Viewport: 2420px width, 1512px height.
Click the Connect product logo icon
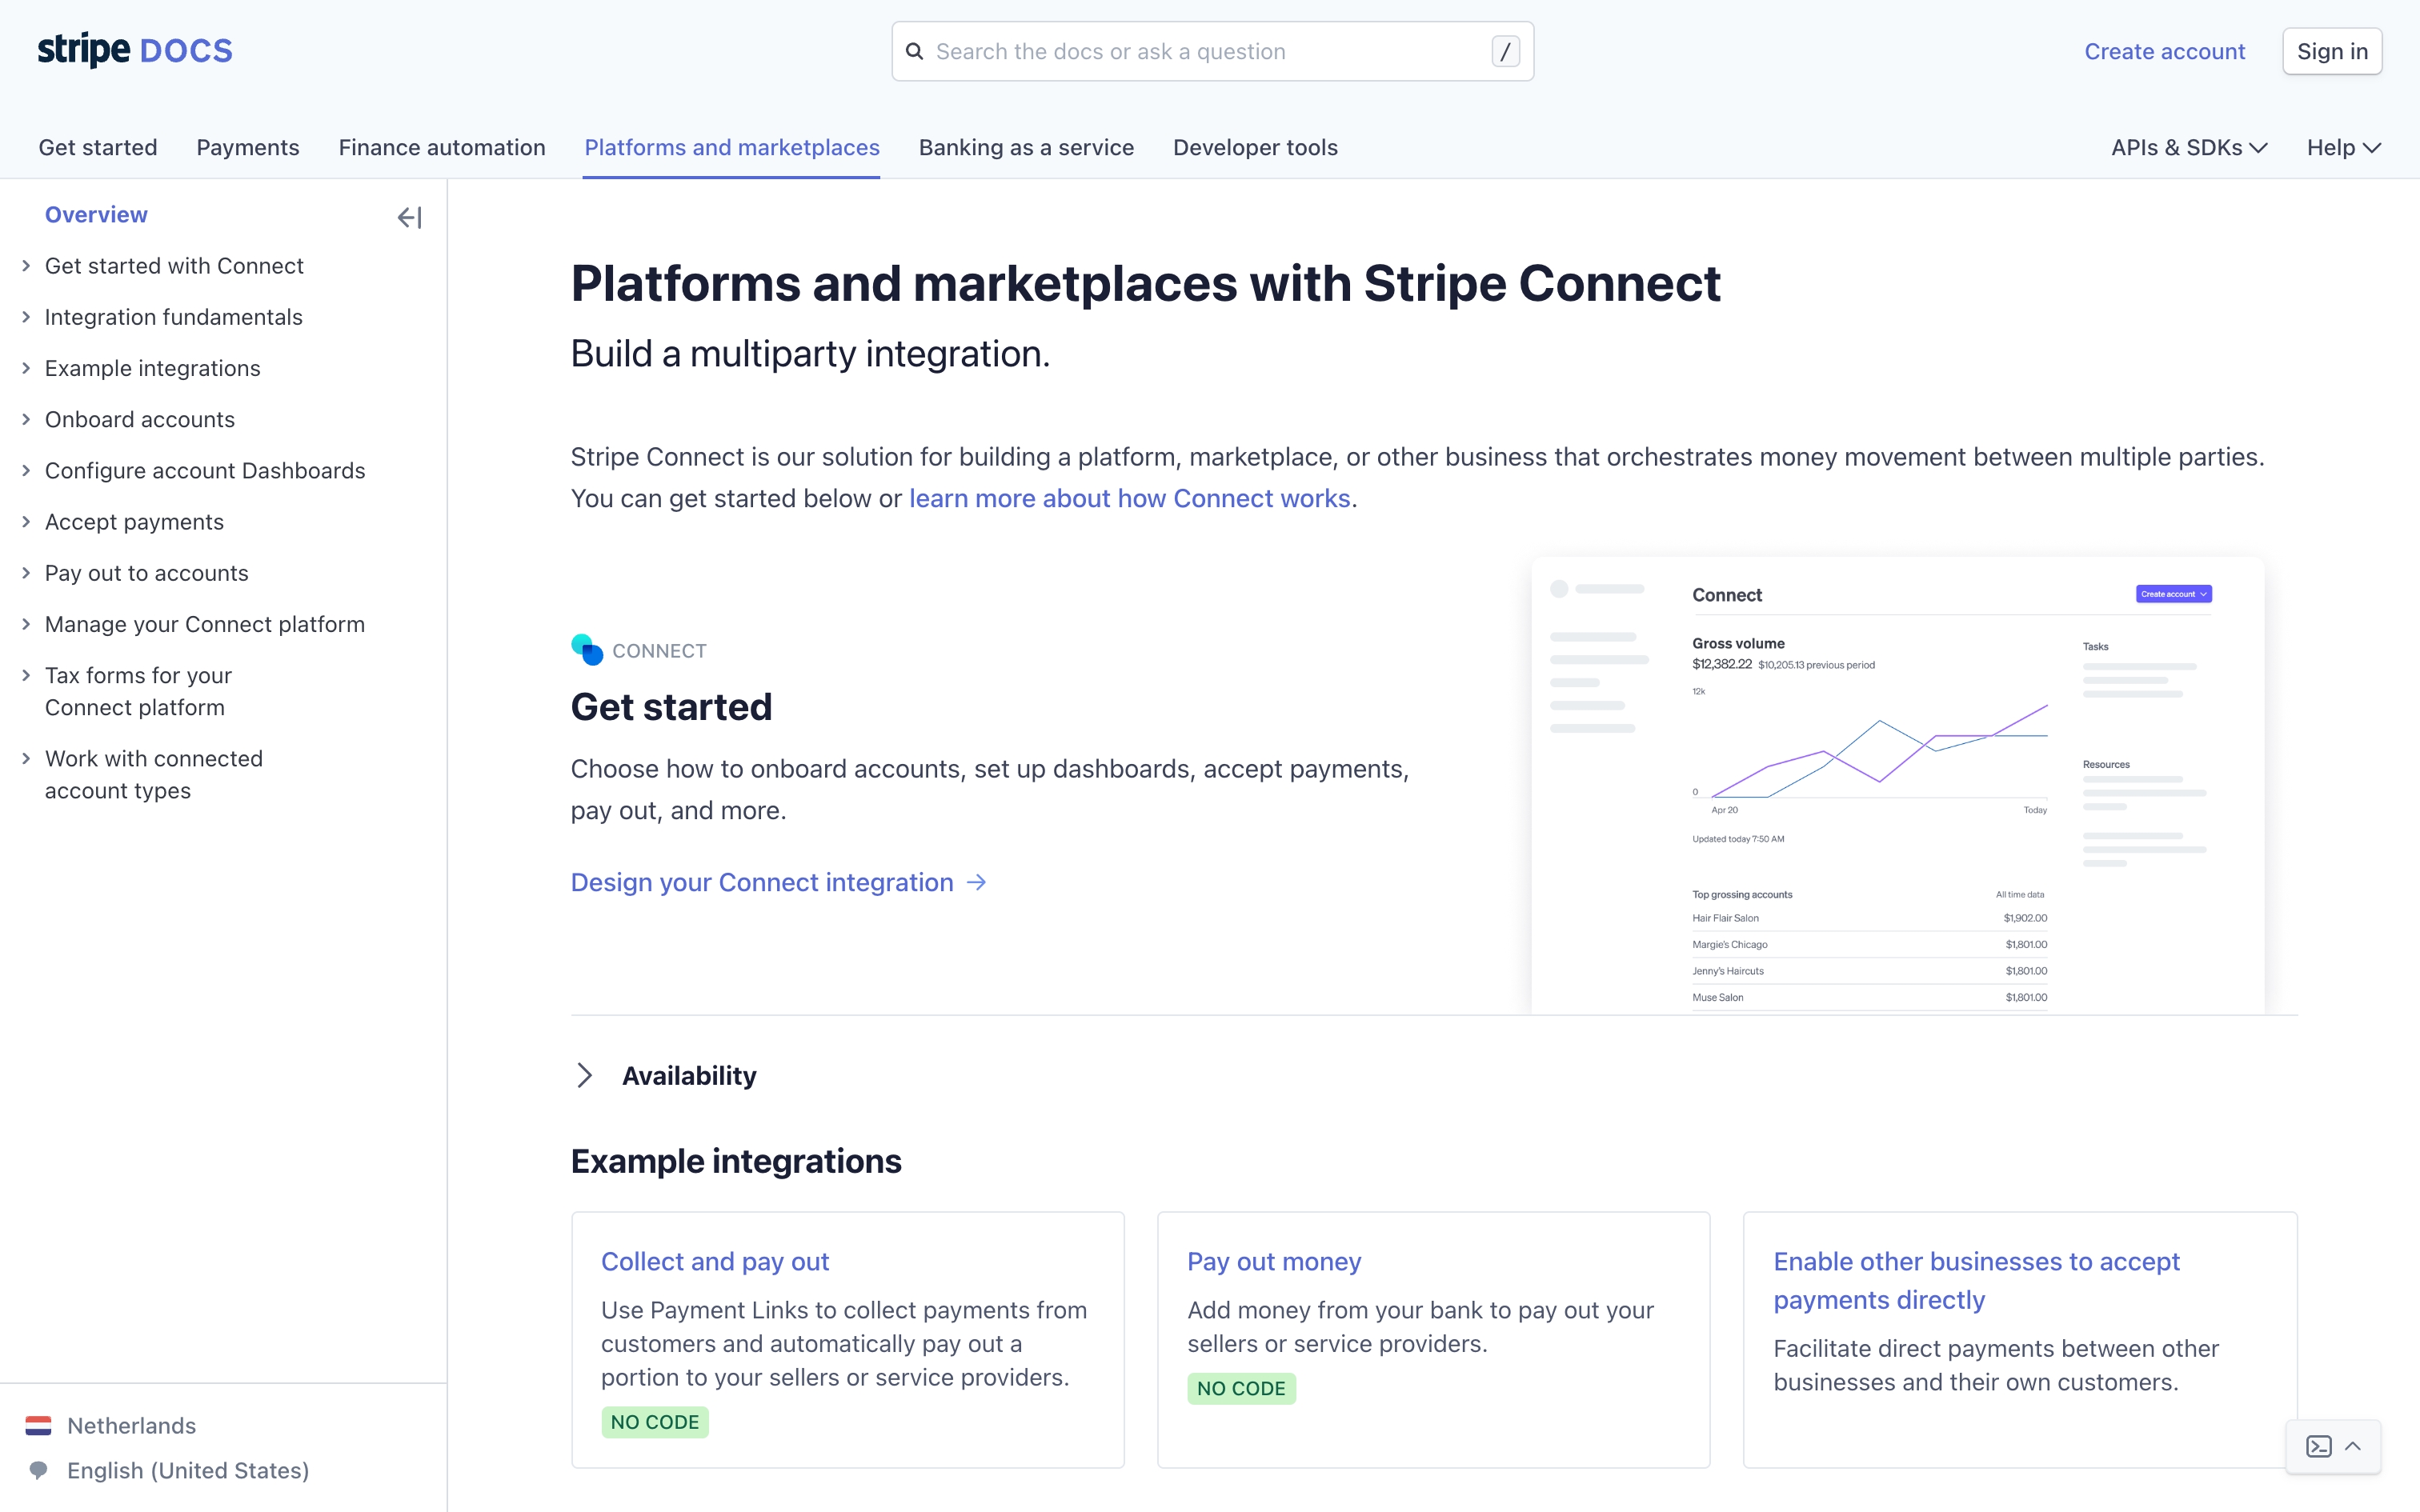(x=587, y=650)
